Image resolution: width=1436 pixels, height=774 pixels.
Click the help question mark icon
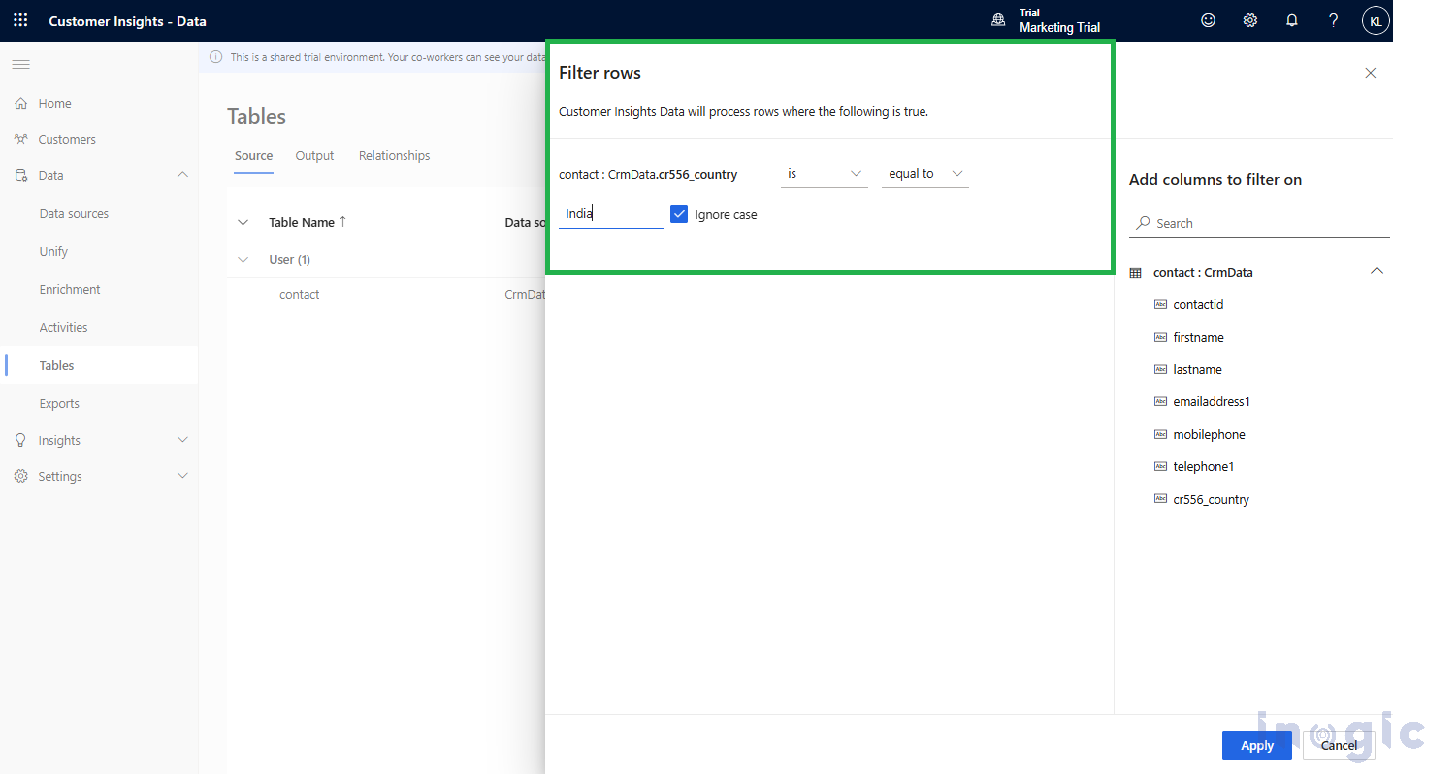point(1333,20)
